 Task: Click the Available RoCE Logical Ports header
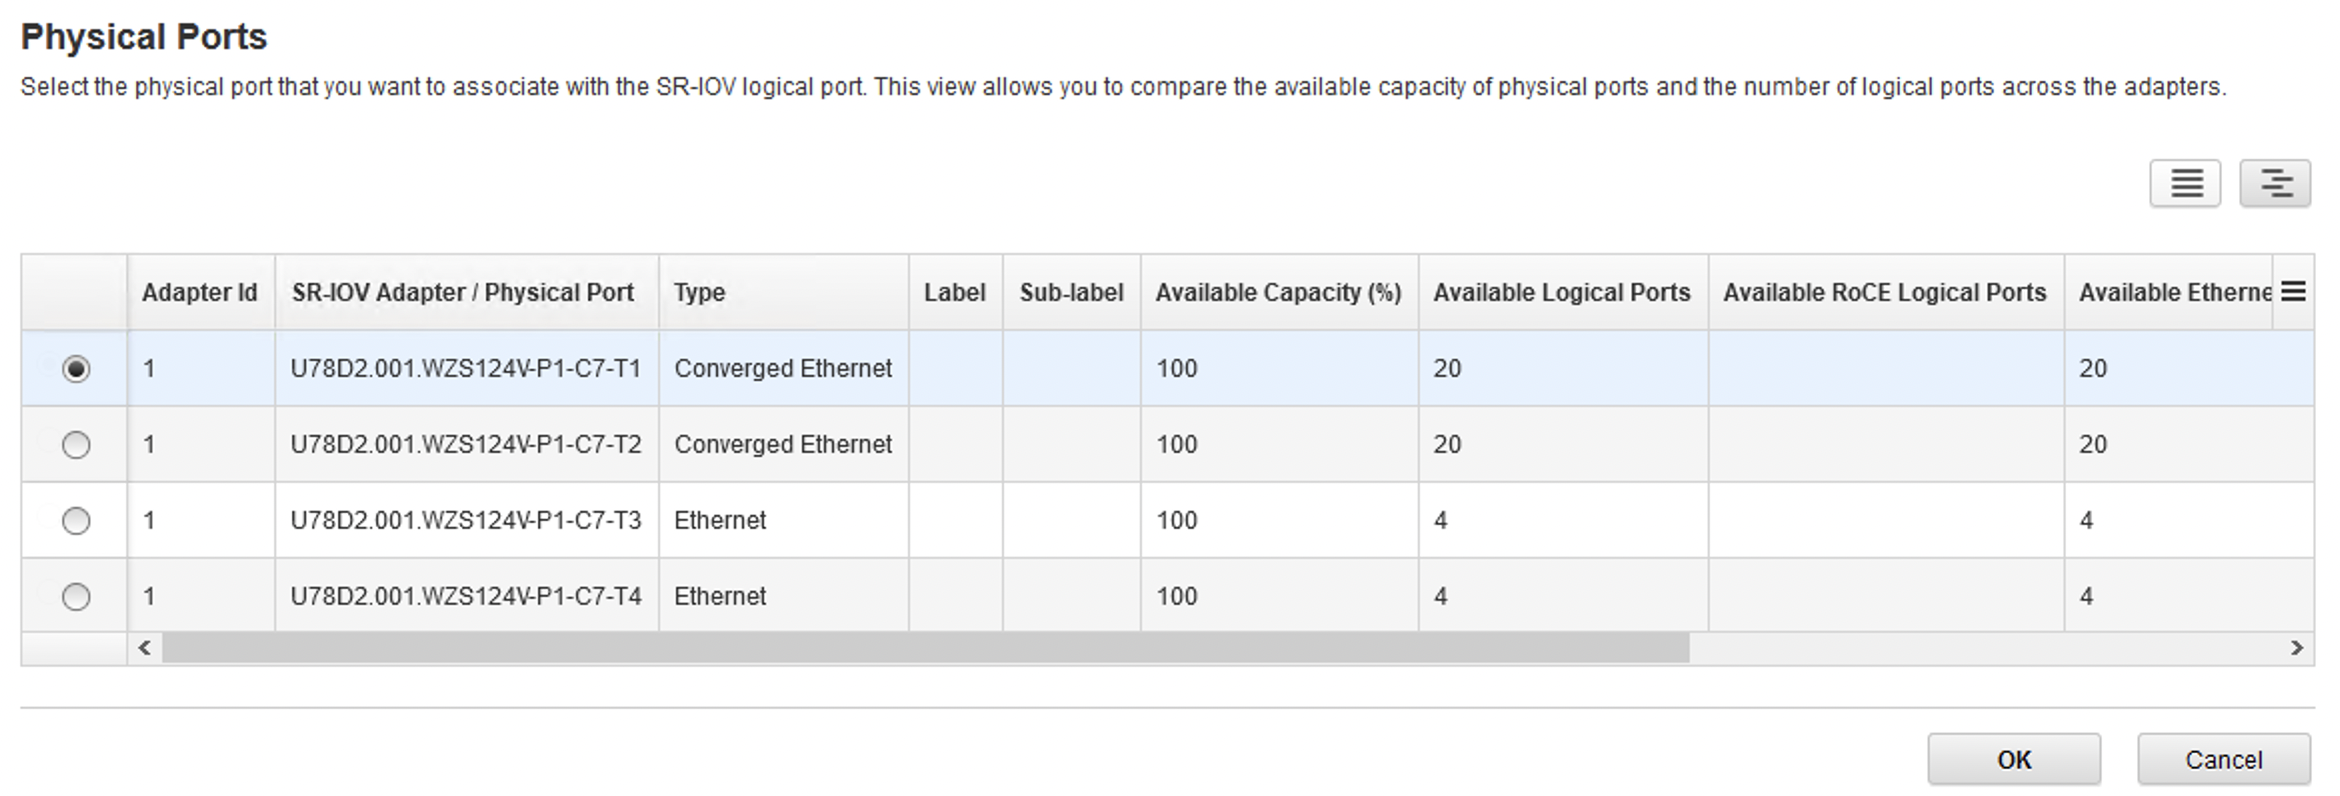pos(1884,293)
